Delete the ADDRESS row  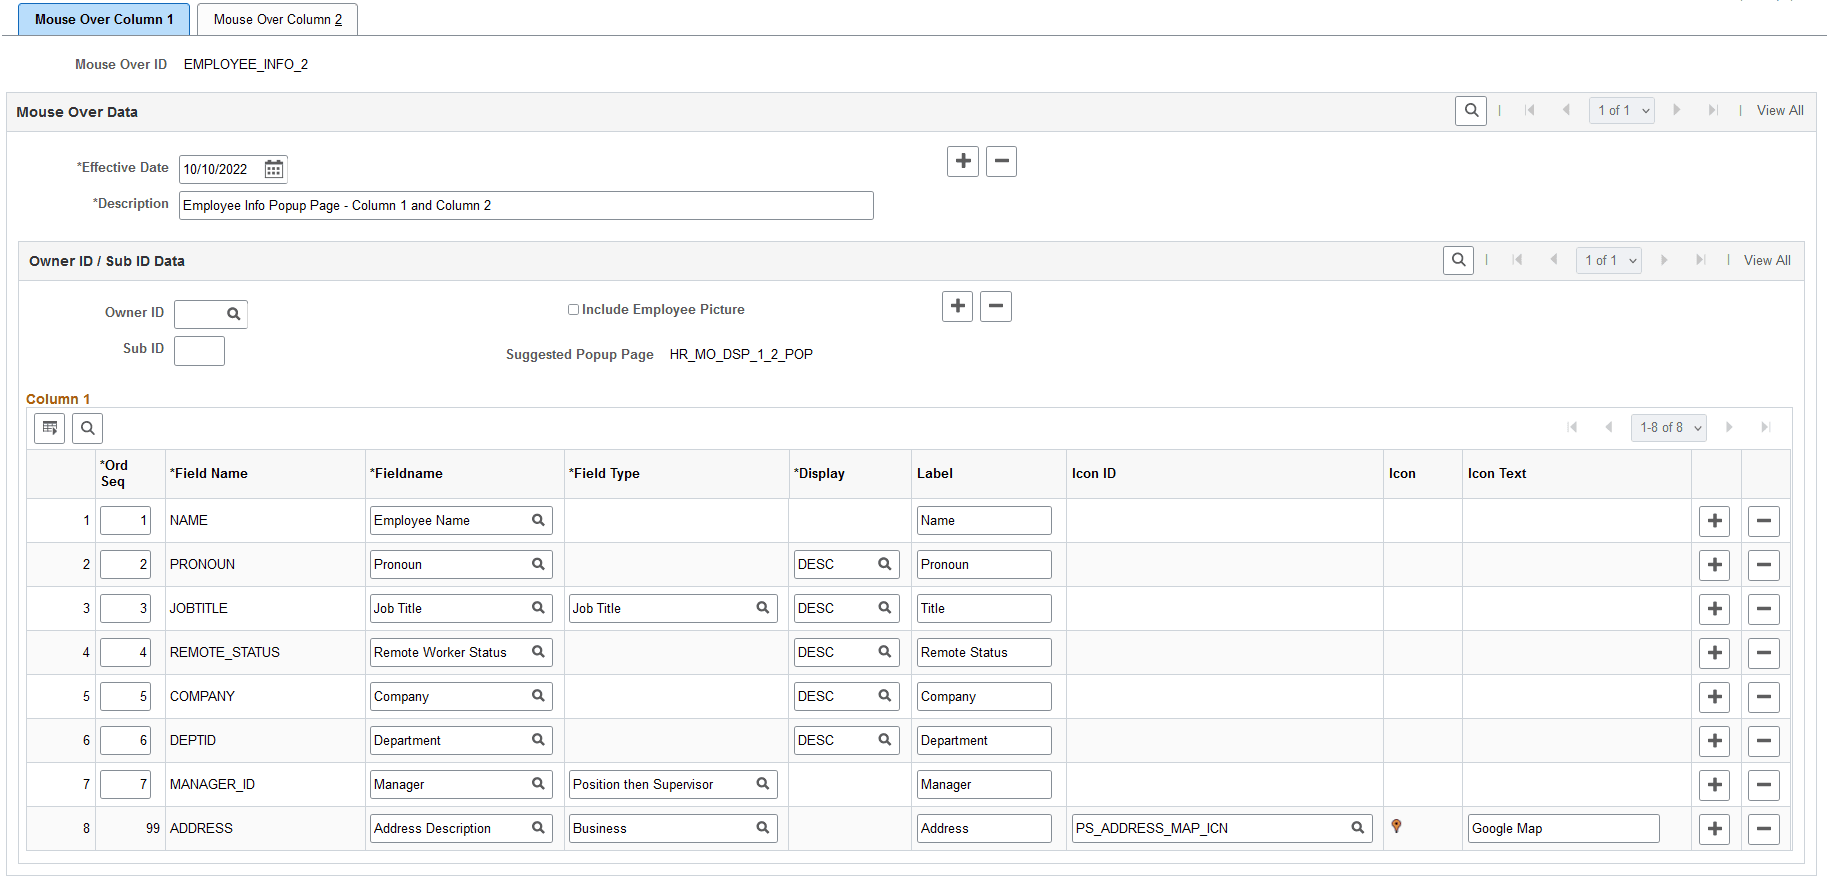click(x=1764, y=829)
